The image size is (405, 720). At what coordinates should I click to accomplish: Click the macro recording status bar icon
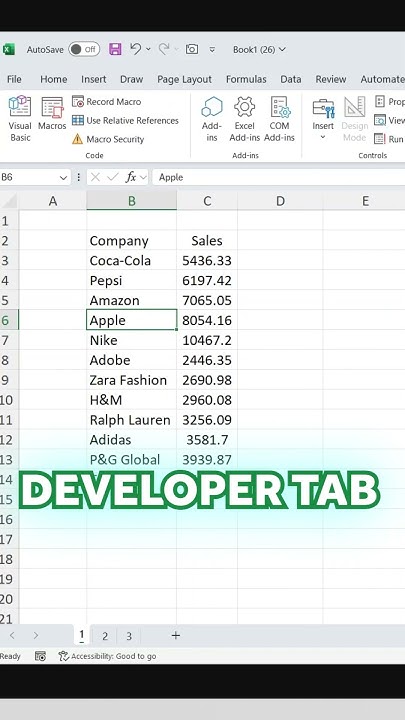coord(40,656)
